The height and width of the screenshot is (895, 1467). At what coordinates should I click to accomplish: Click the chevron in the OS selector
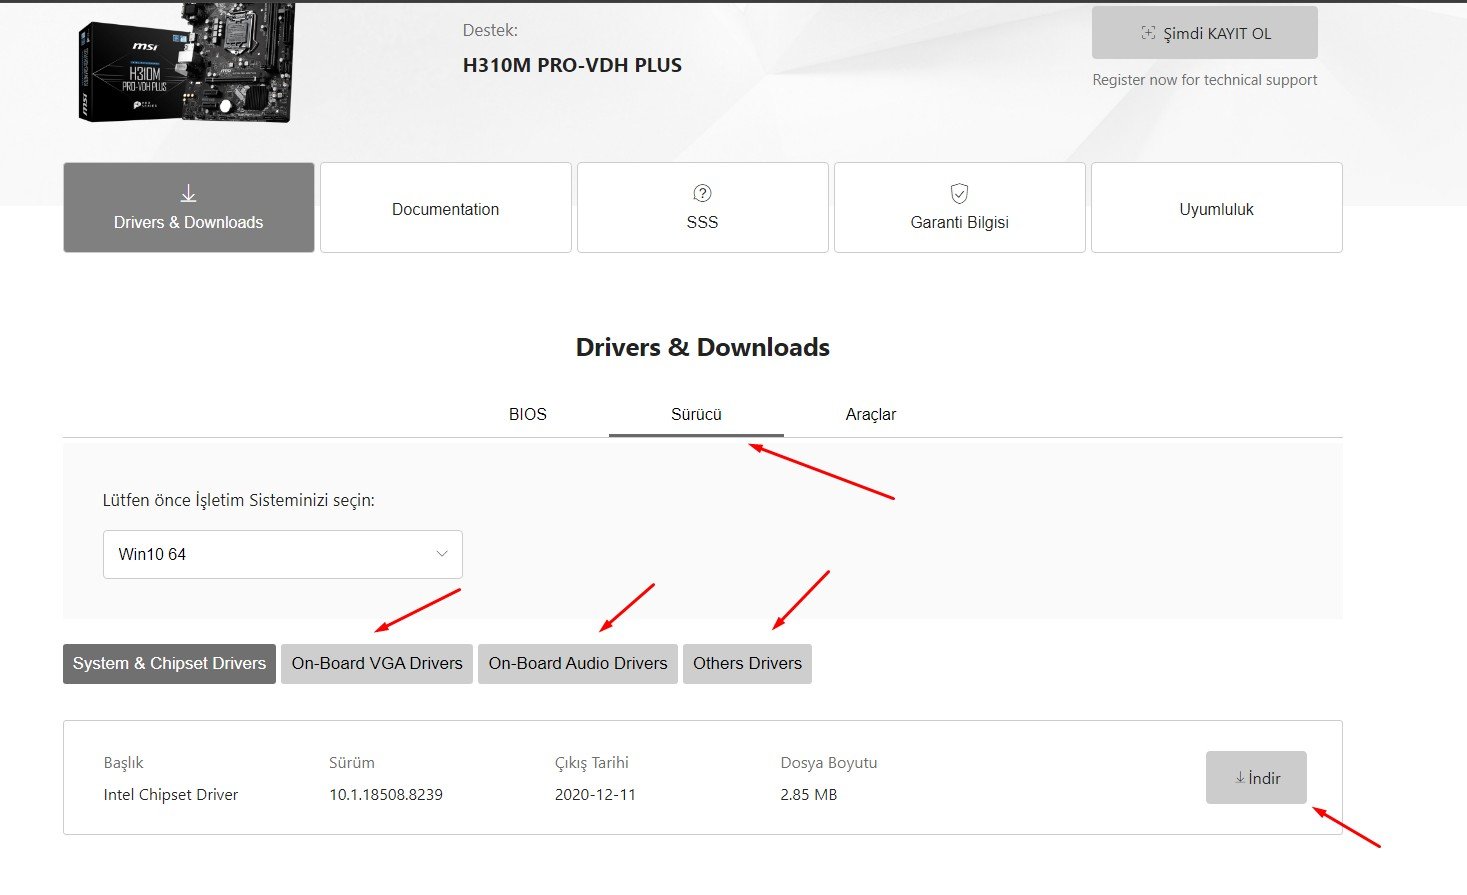(x=442, y=554)
